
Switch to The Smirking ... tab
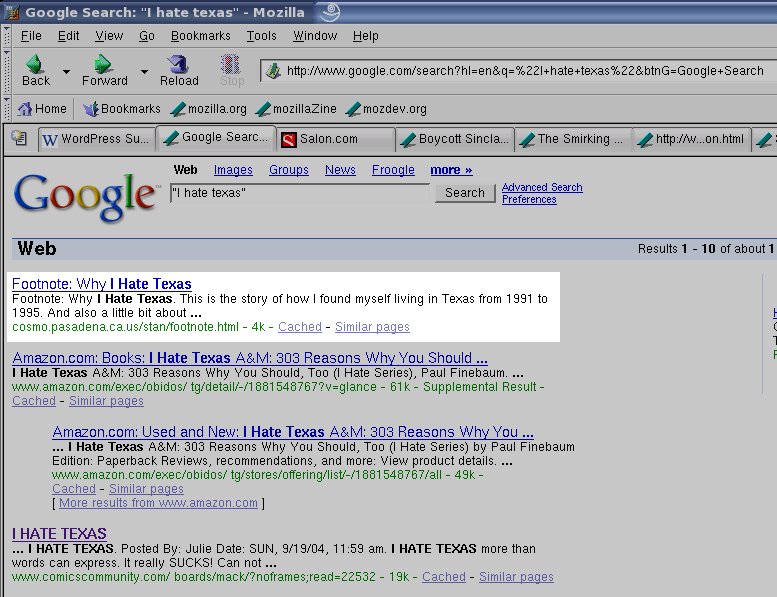[x=574, y=139]
